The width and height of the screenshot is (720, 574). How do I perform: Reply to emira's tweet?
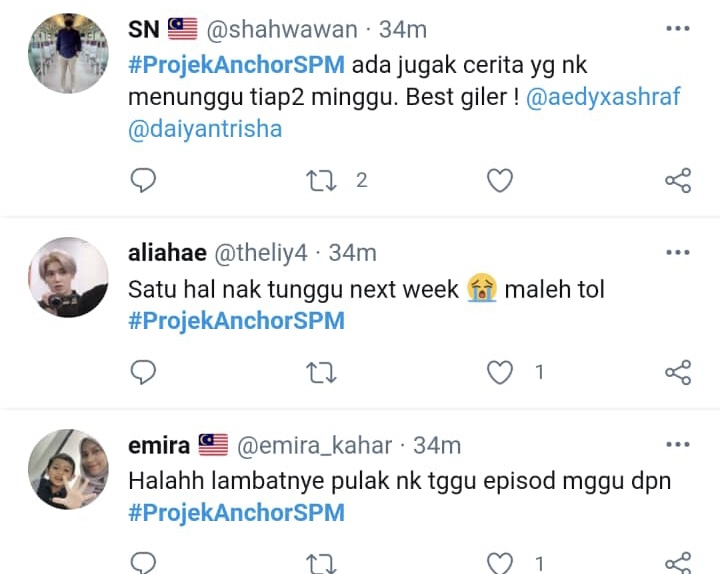tap(143, 563)
